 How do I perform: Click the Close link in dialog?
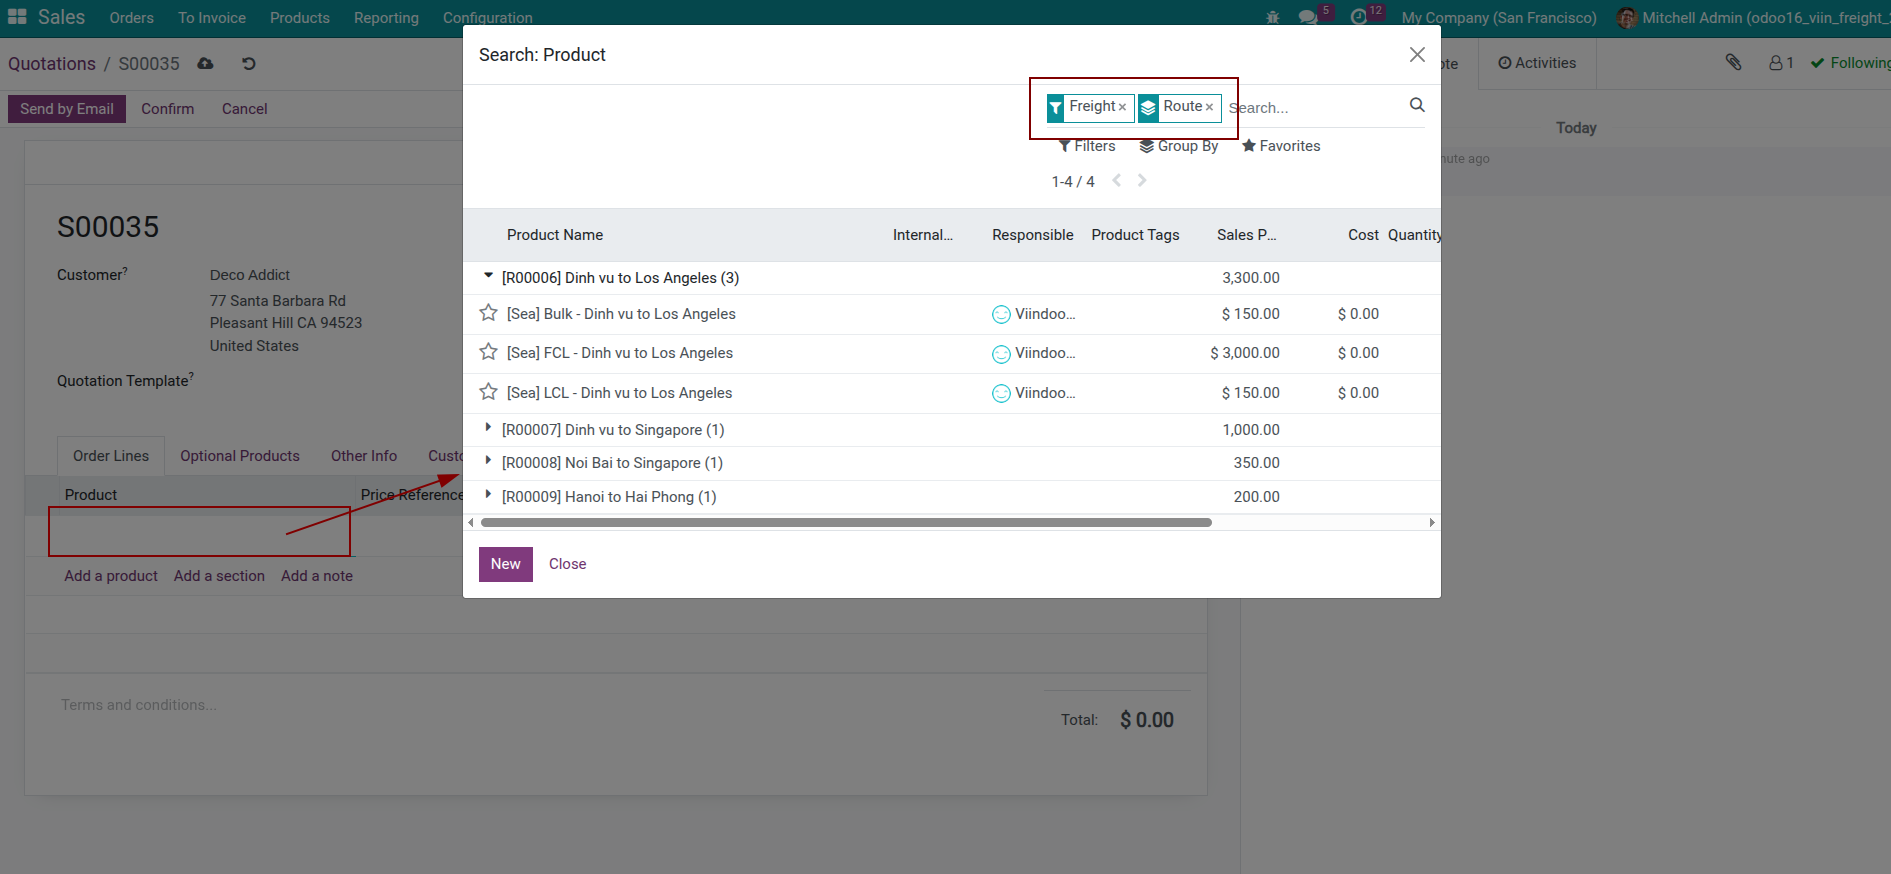pos(567,564)
